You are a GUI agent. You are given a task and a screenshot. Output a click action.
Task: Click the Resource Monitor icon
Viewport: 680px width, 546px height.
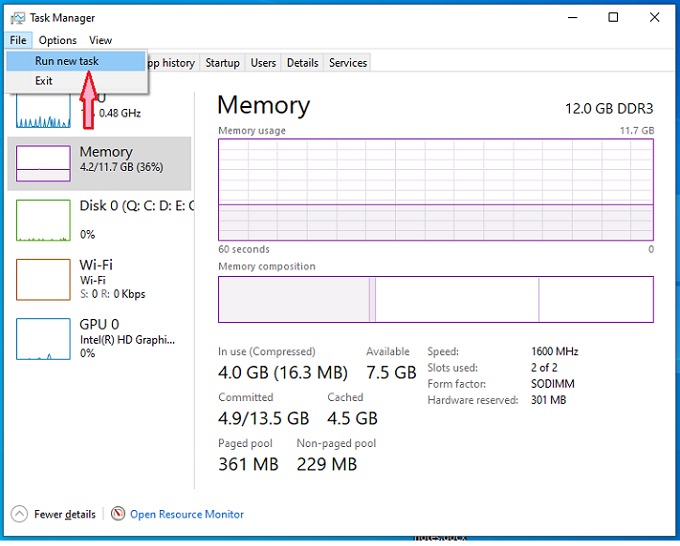[118, 514]
